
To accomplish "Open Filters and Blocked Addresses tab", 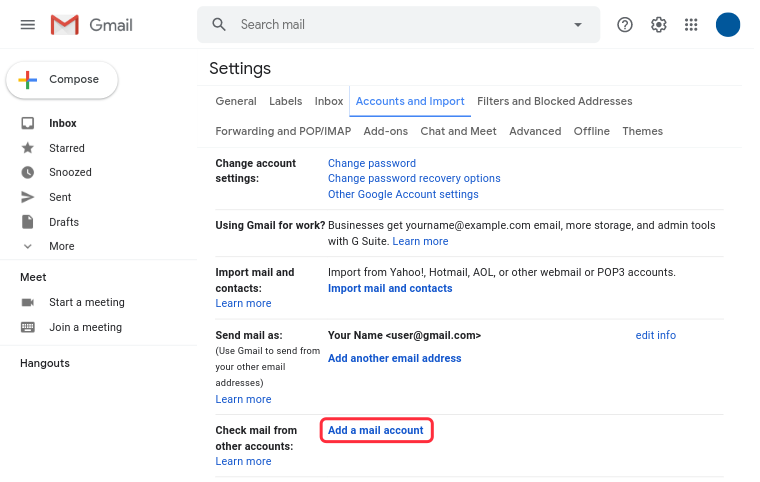I will tap(554, 101).
